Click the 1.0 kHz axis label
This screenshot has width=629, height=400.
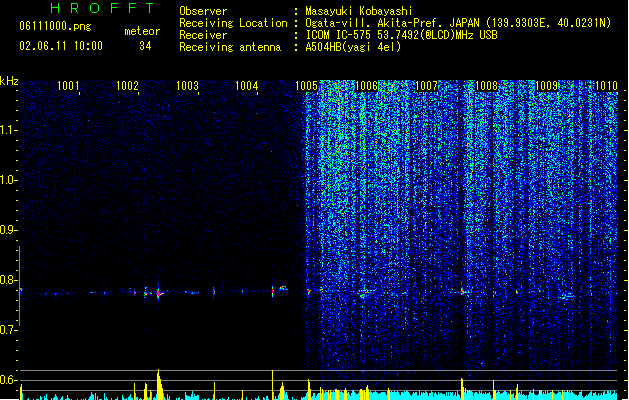(x=8, y=180)
